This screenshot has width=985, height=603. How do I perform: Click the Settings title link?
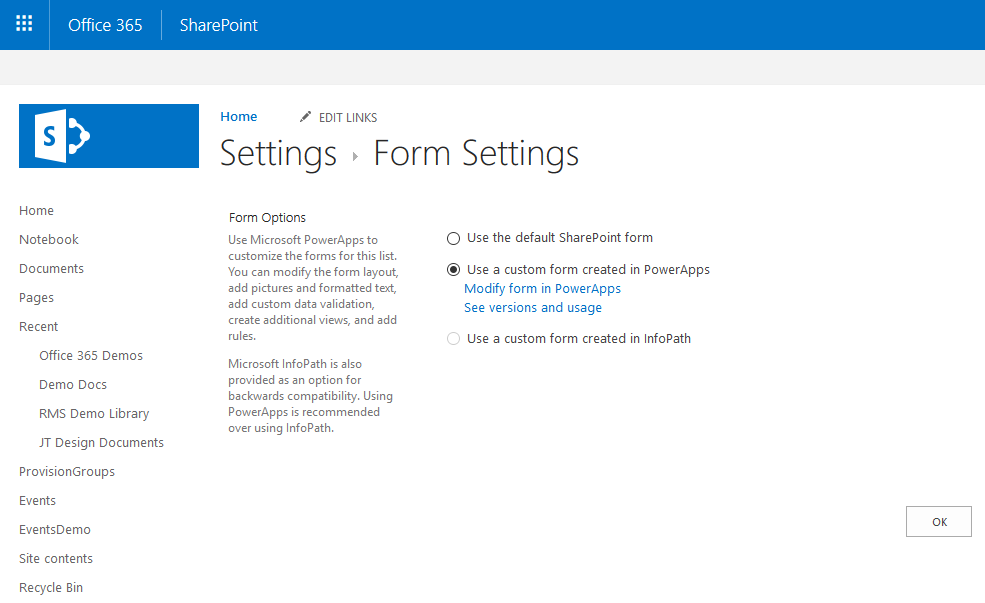[278, 153]
